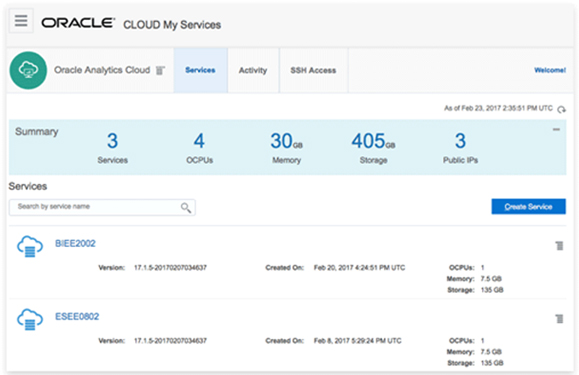Collapse the Summary panel

click(556, 130)
